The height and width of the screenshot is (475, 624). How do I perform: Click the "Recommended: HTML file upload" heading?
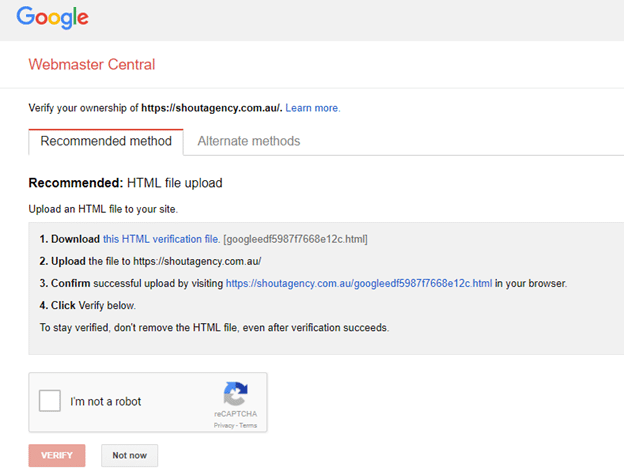pos(125,183)
